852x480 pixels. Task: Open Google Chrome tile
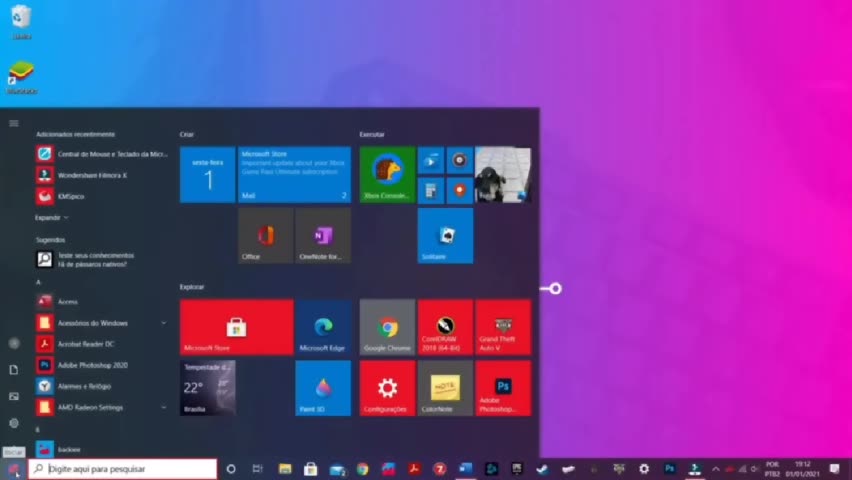pos(387,327)
